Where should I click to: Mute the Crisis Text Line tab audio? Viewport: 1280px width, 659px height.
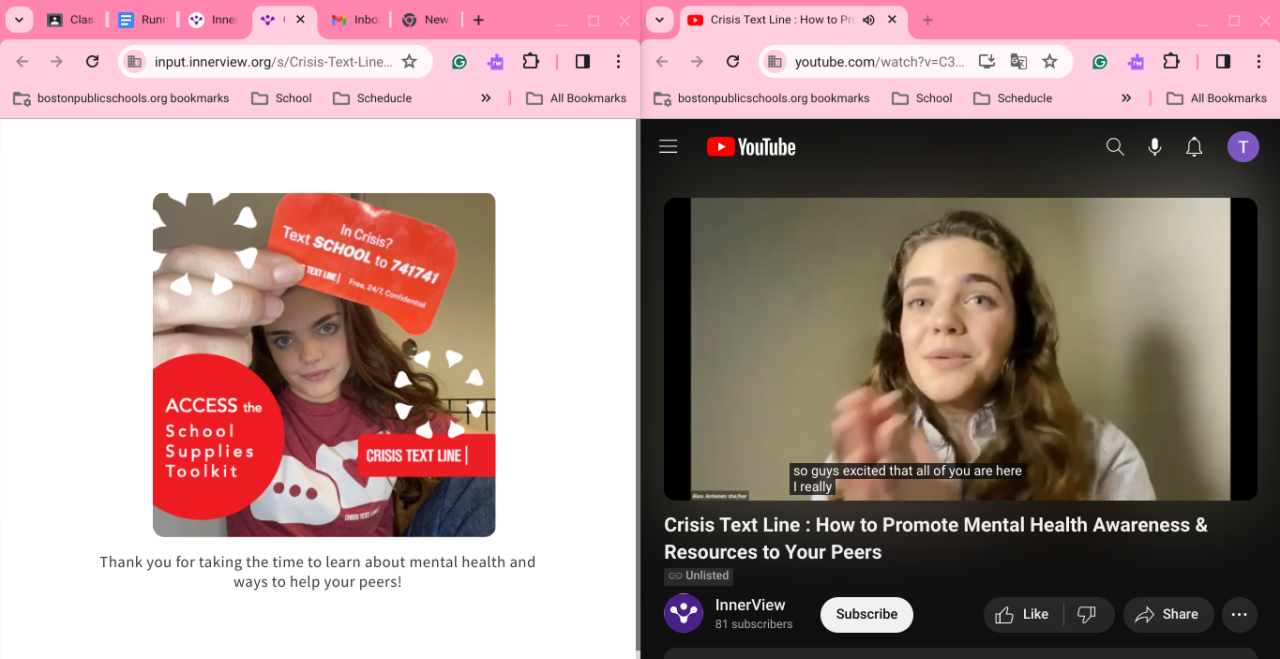click(x=868, y=20)
